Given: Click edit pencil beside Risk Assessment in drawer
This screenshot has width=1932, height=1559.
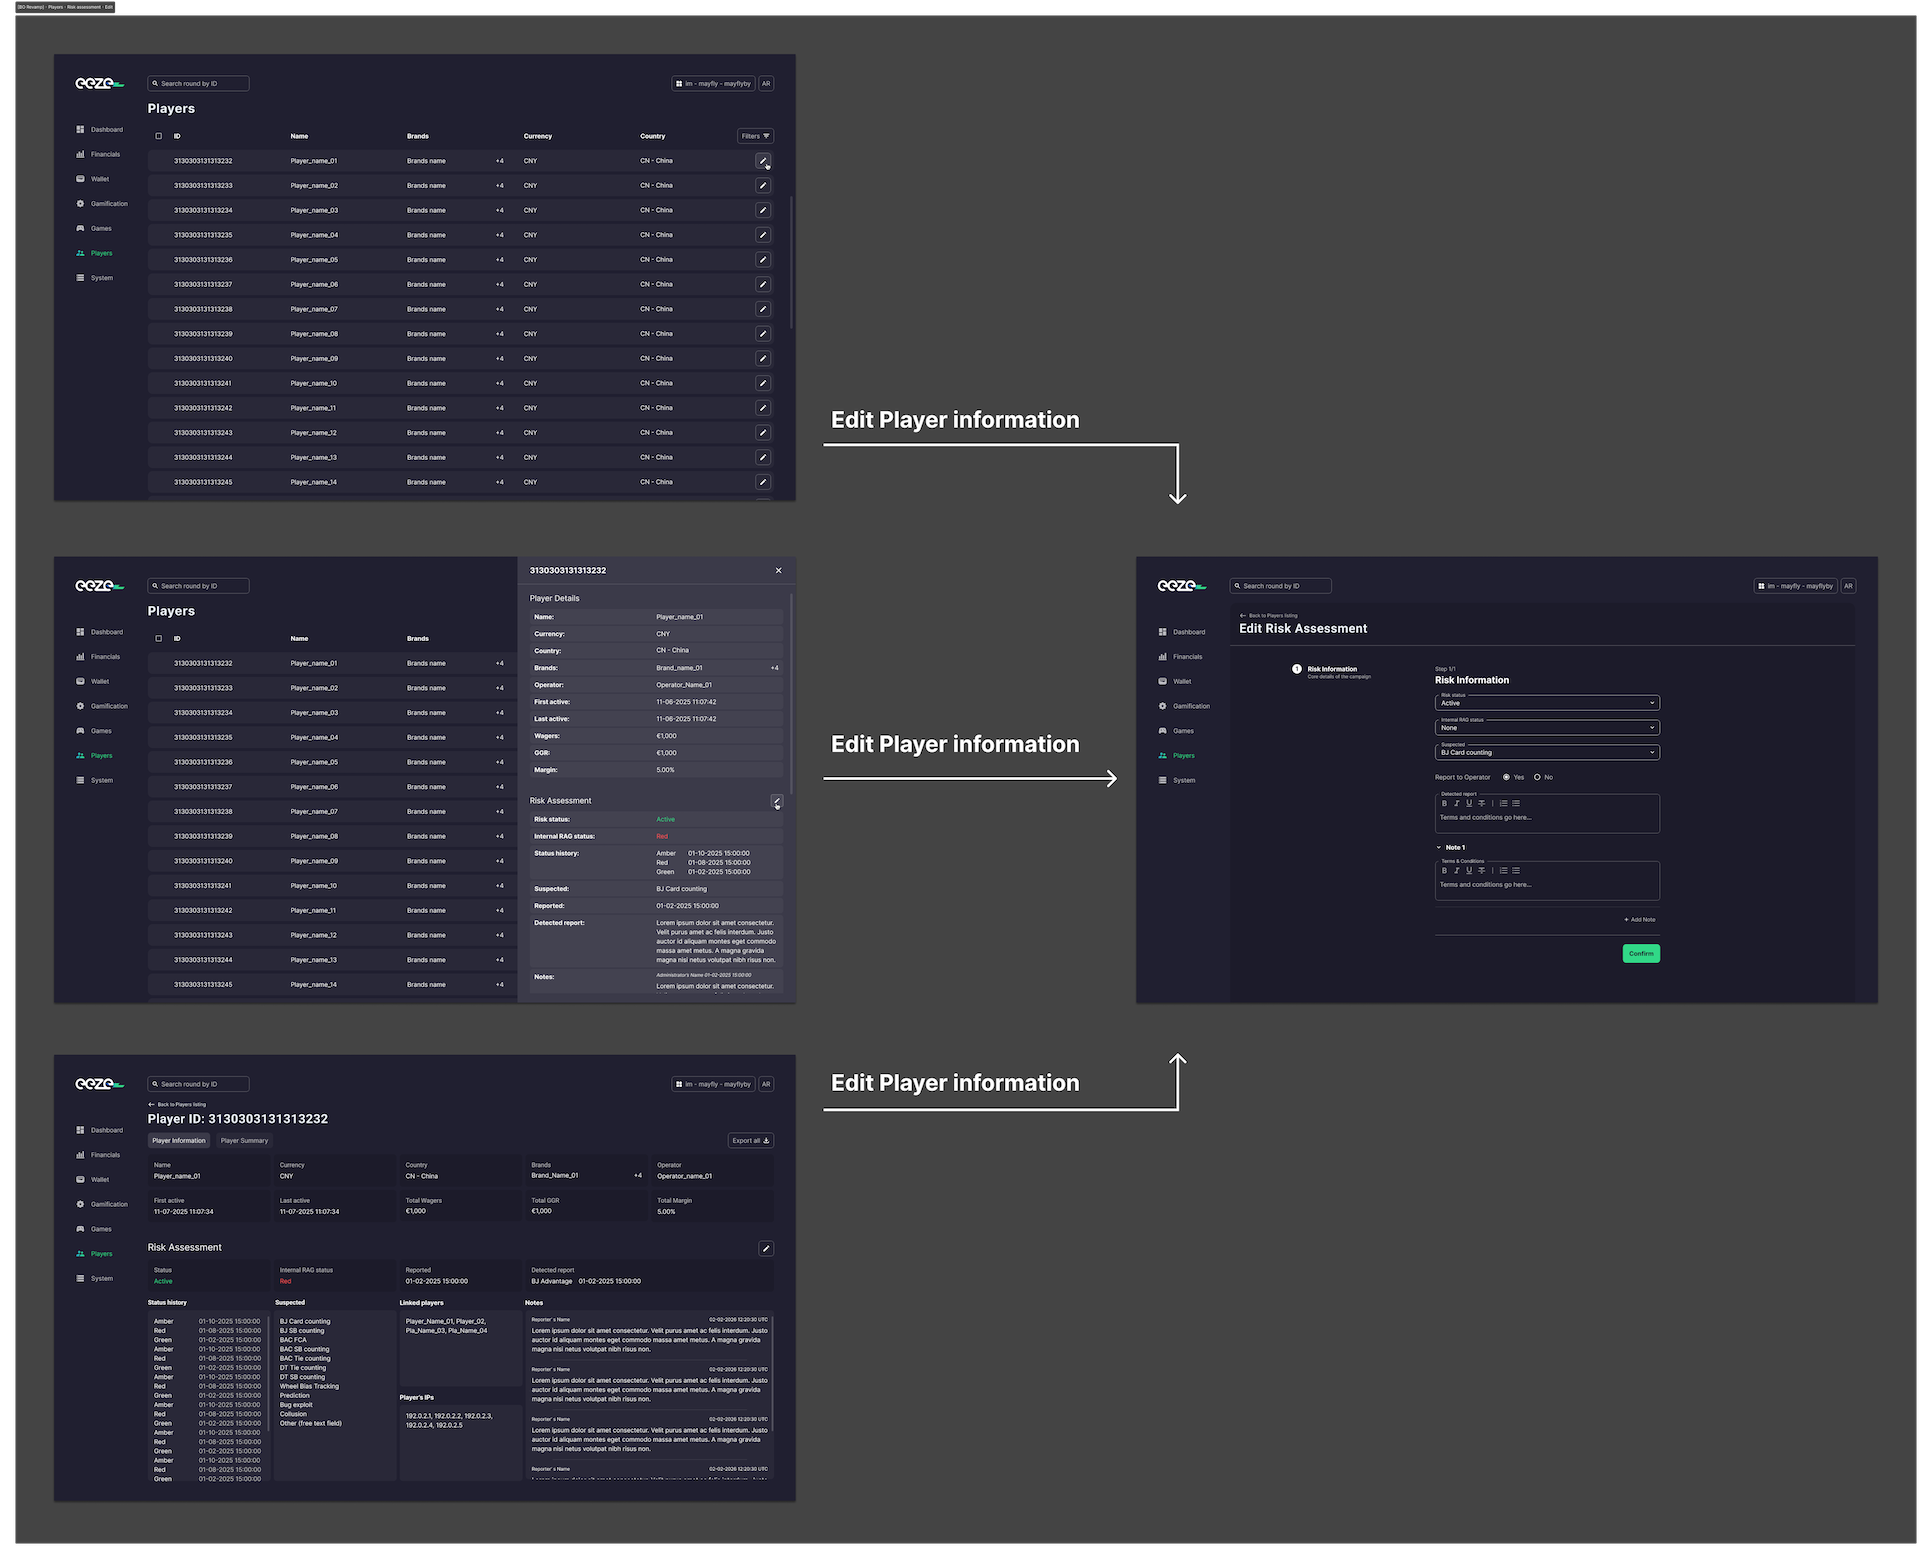Looking at the screenshot, I should (777, 801).
